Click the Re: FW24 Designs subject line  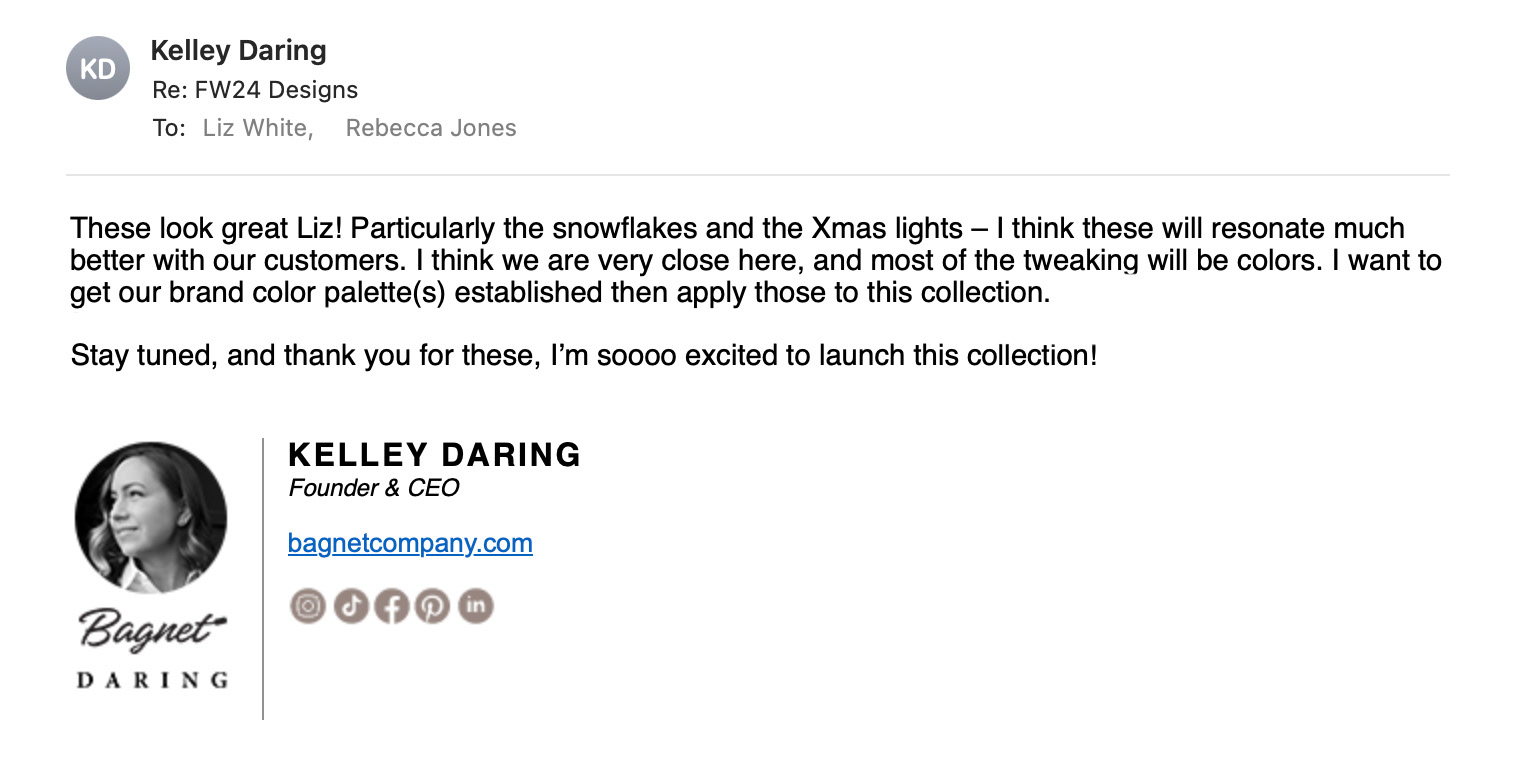[x=255, y=90]
